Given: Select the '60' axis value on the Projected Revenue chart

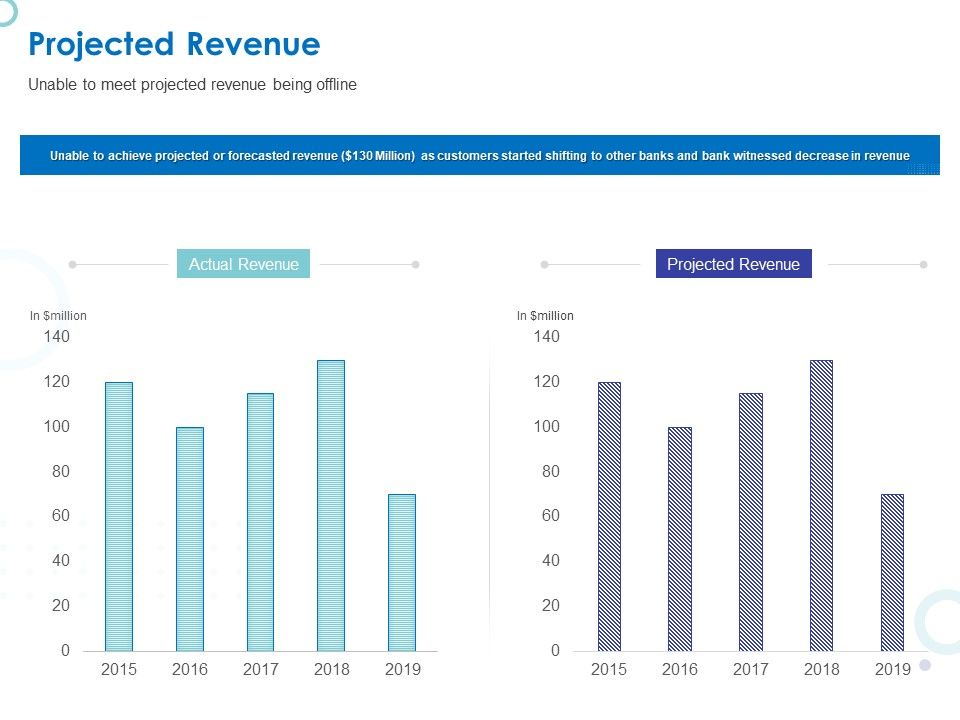Looking at the screenshot, I should 550,516.
